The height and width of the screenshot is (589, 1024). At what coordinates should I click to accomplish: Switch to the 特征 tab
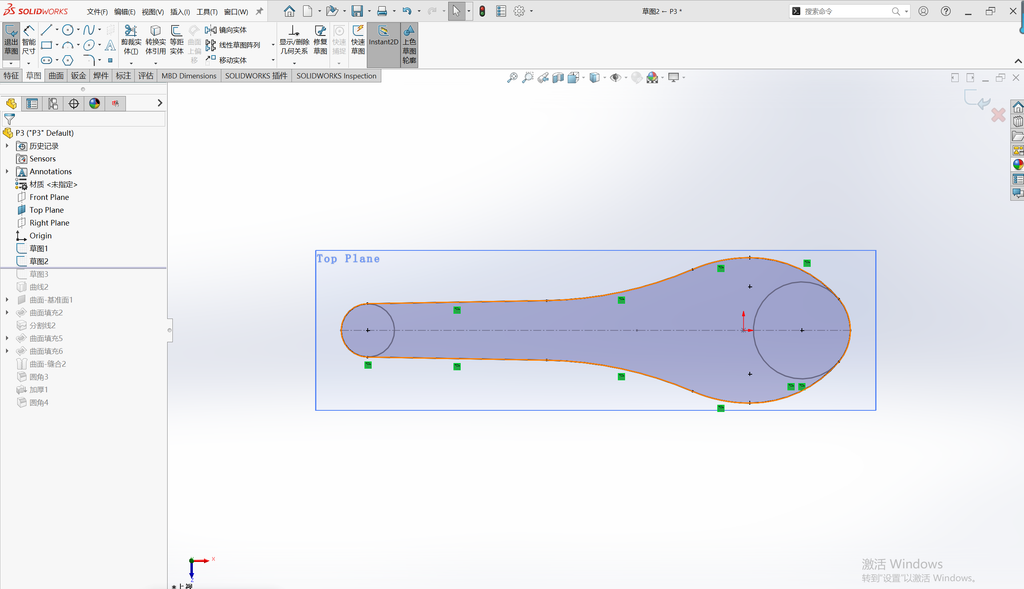pos(11,76)
